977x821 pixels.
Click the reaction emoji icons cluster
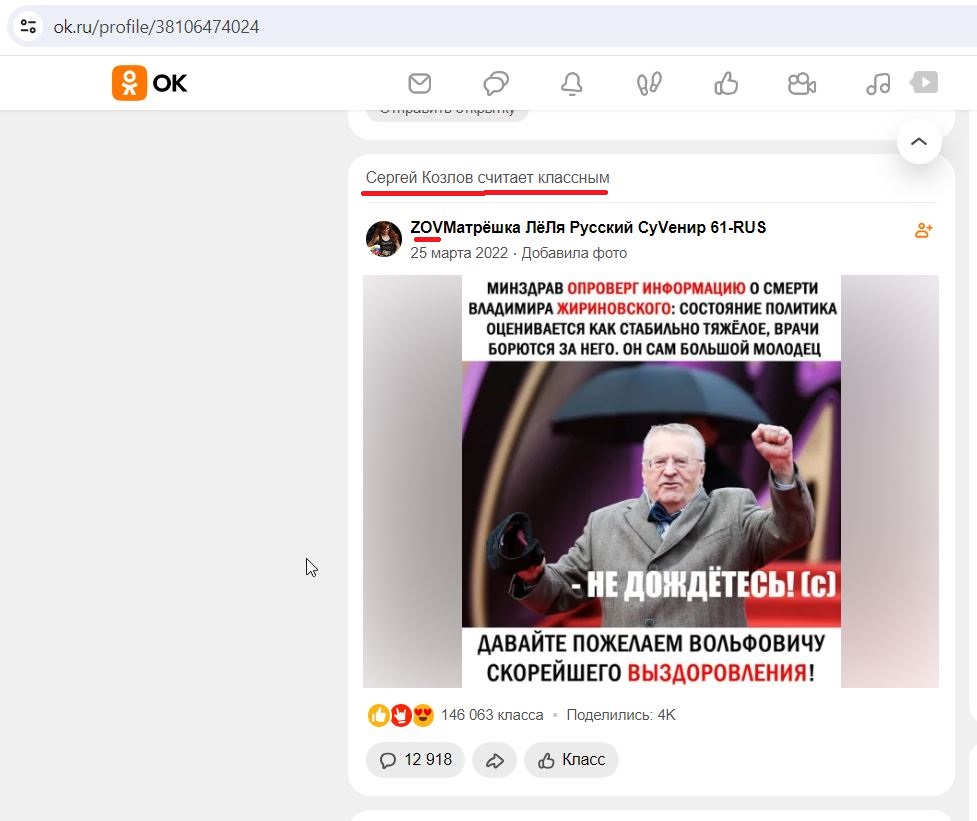pyautogui.click(x=401, y=715)
